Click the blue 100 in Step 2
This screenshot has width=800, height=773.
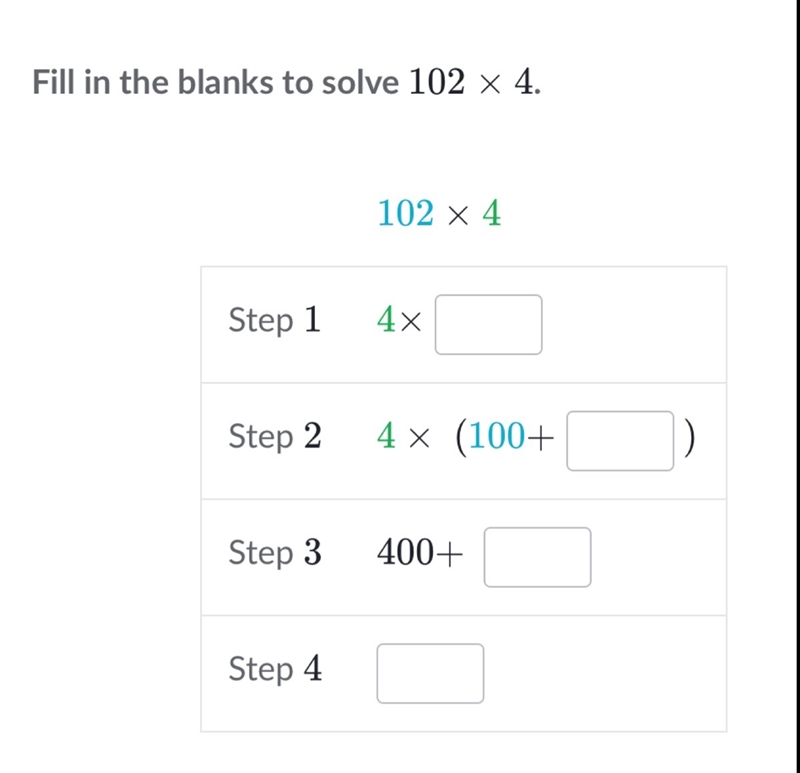(x=496, y=436)
